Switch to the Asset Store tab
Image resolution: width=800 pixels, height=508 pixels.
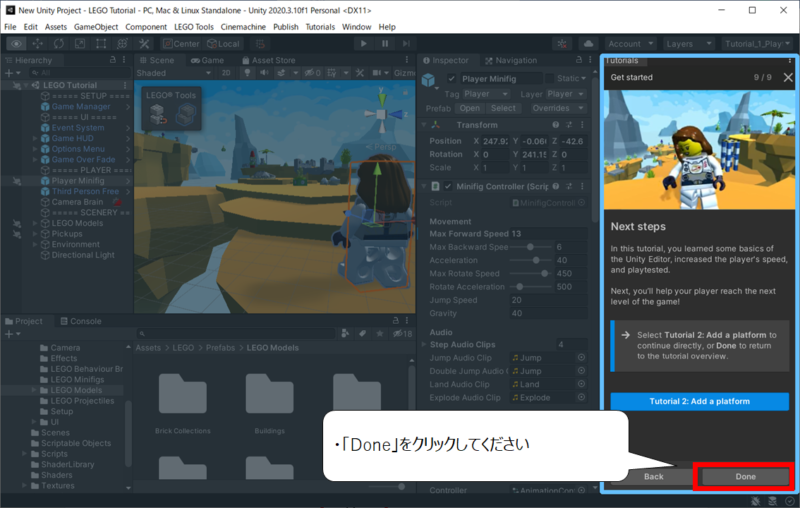(x=269, y=60)
